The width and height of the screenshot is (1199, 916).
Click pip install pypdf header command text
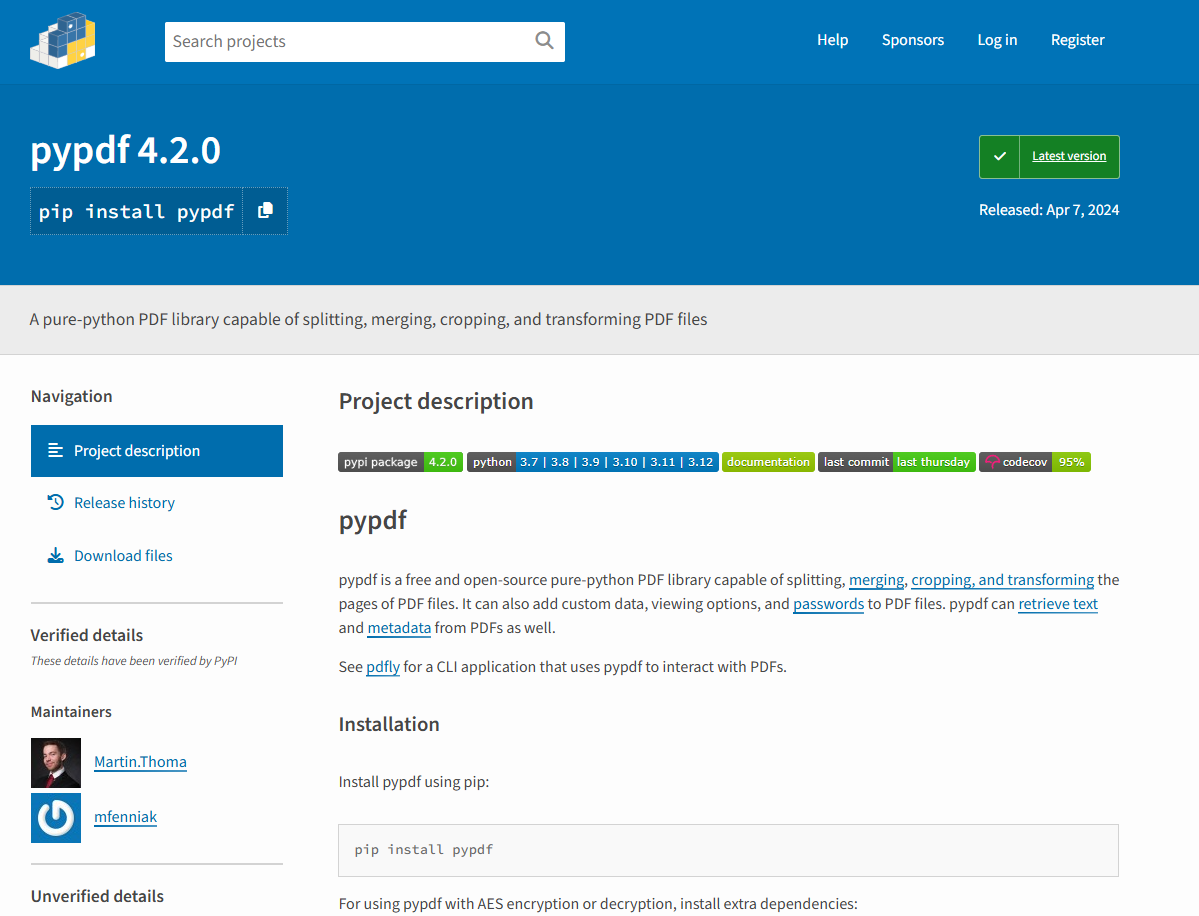[136, 212]
